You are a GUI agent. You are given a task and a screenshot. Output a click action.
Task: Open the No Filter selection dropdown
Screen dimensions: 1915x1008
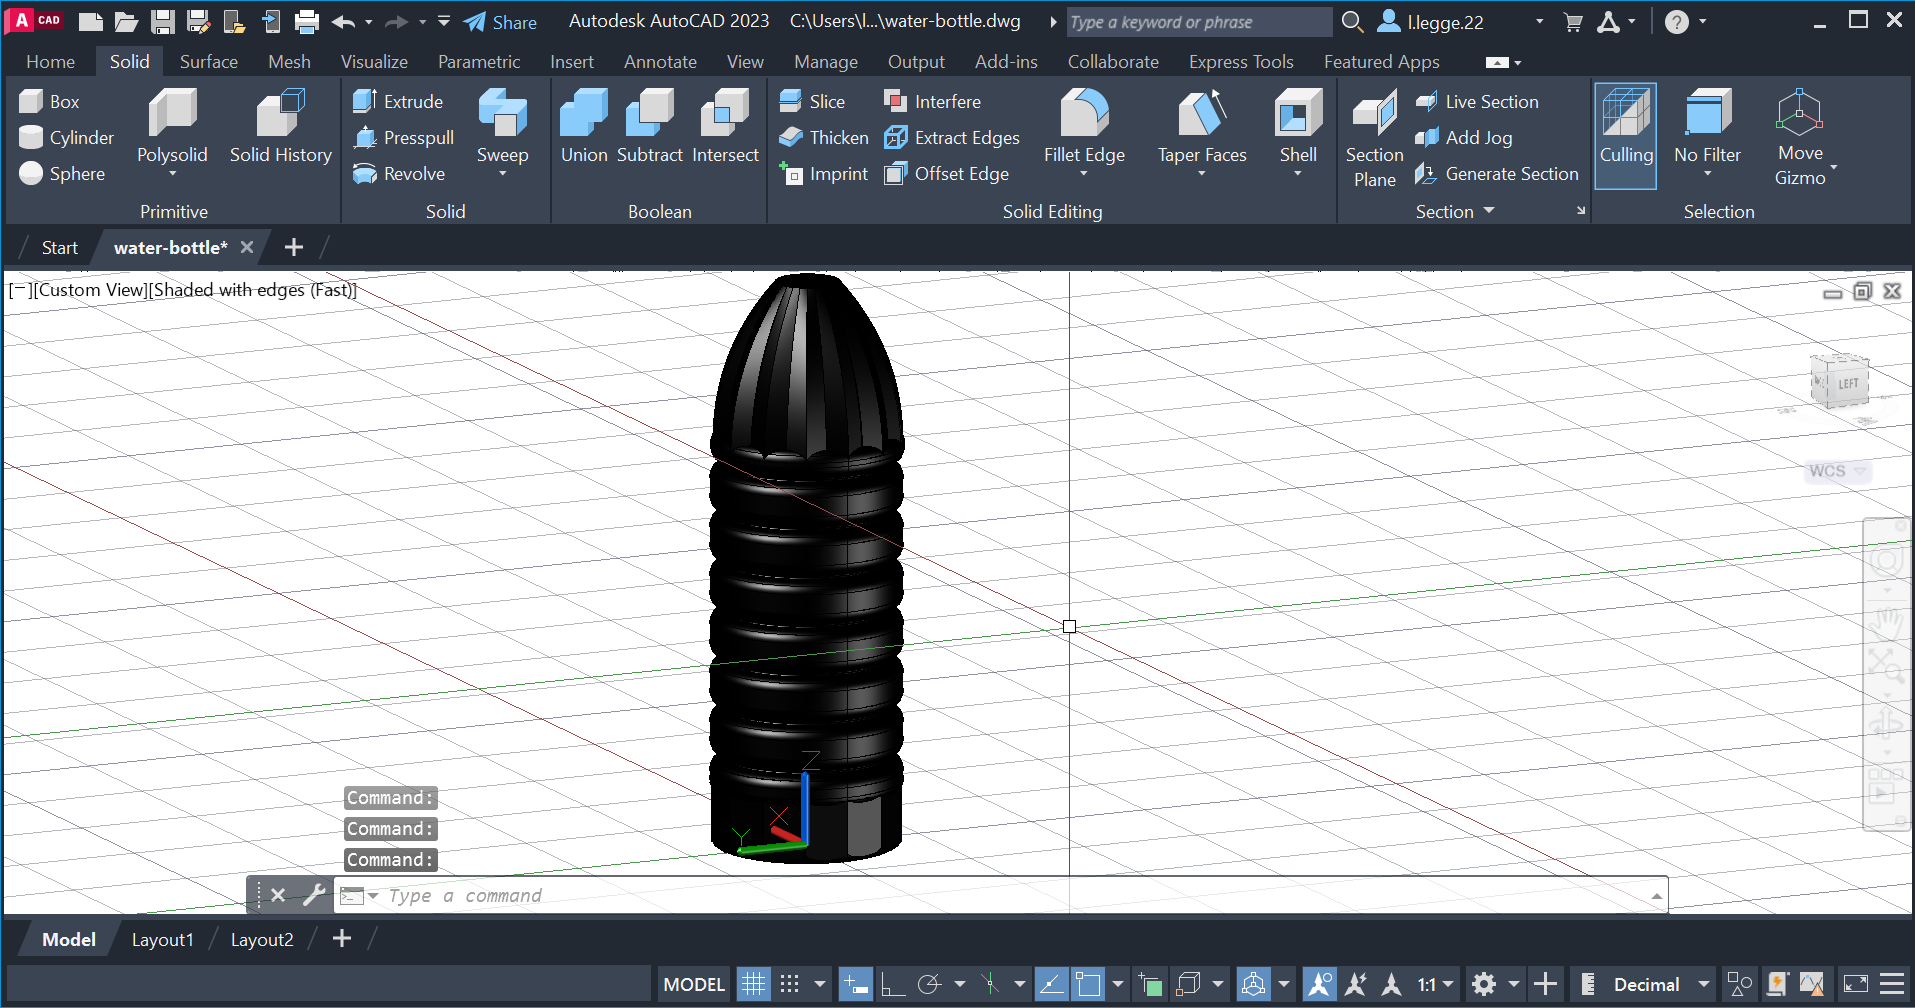pyautogui.click(x=1707, y=174)
